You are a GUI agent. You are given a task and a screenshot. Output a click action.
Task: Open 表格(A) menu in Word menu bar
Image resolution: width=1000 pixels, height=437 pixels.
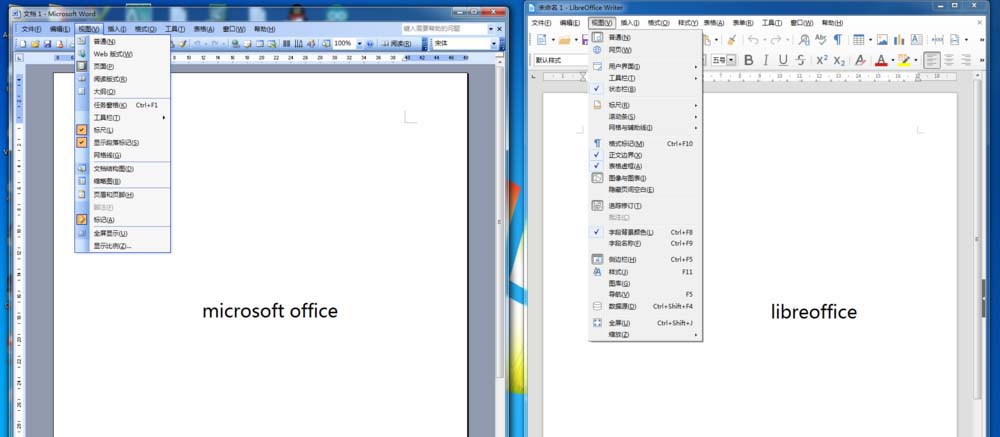(x=203, y=29)
